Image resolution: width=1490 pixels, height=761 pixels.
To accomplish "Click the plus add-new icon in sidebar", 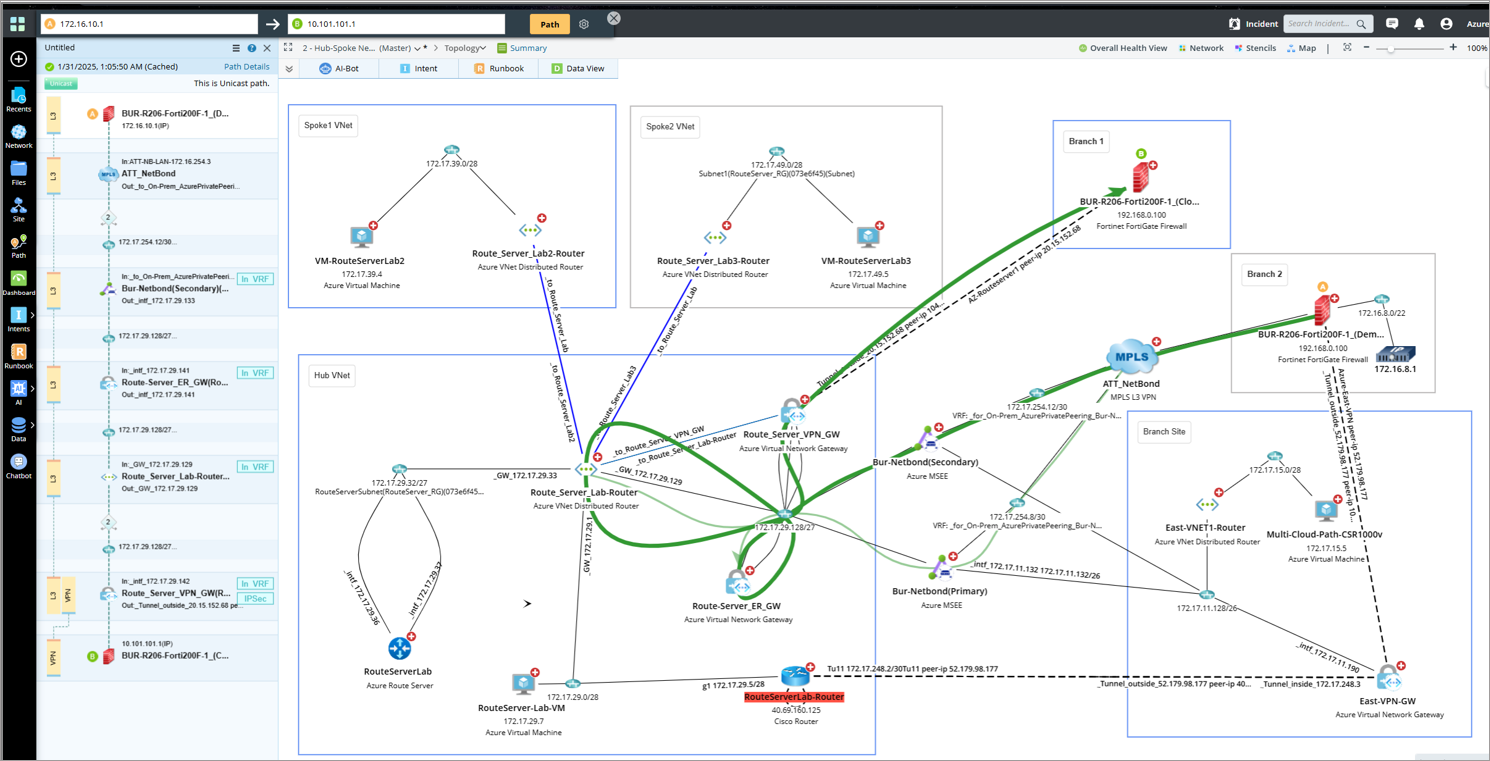I will click(18, 59).
